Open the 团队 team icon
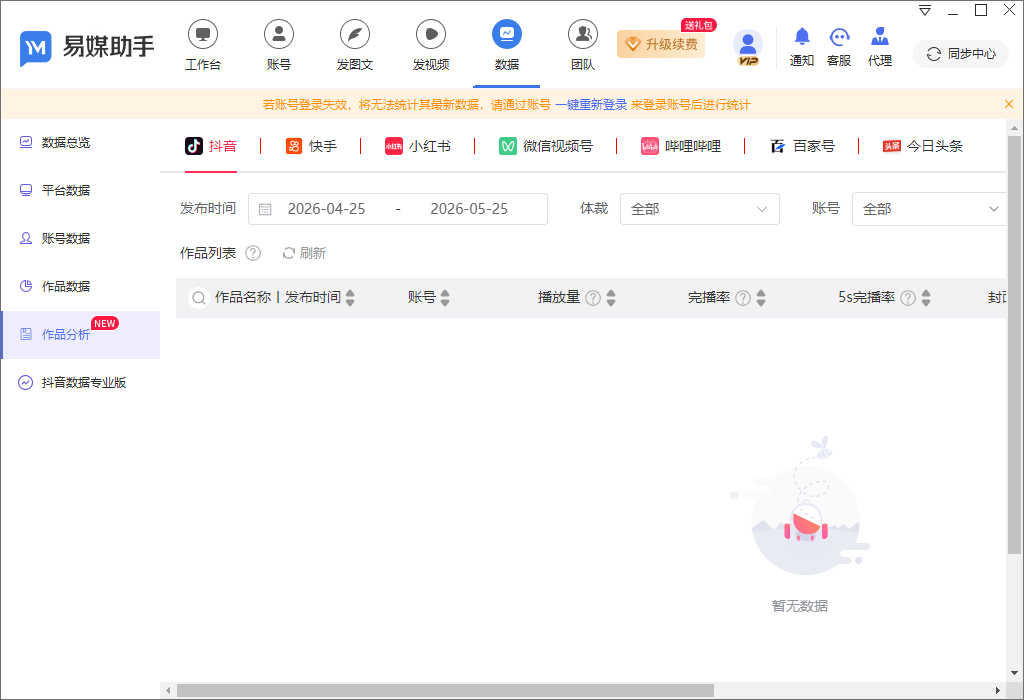The width and height of the screenshot is (1024, 700). [583, 35]
